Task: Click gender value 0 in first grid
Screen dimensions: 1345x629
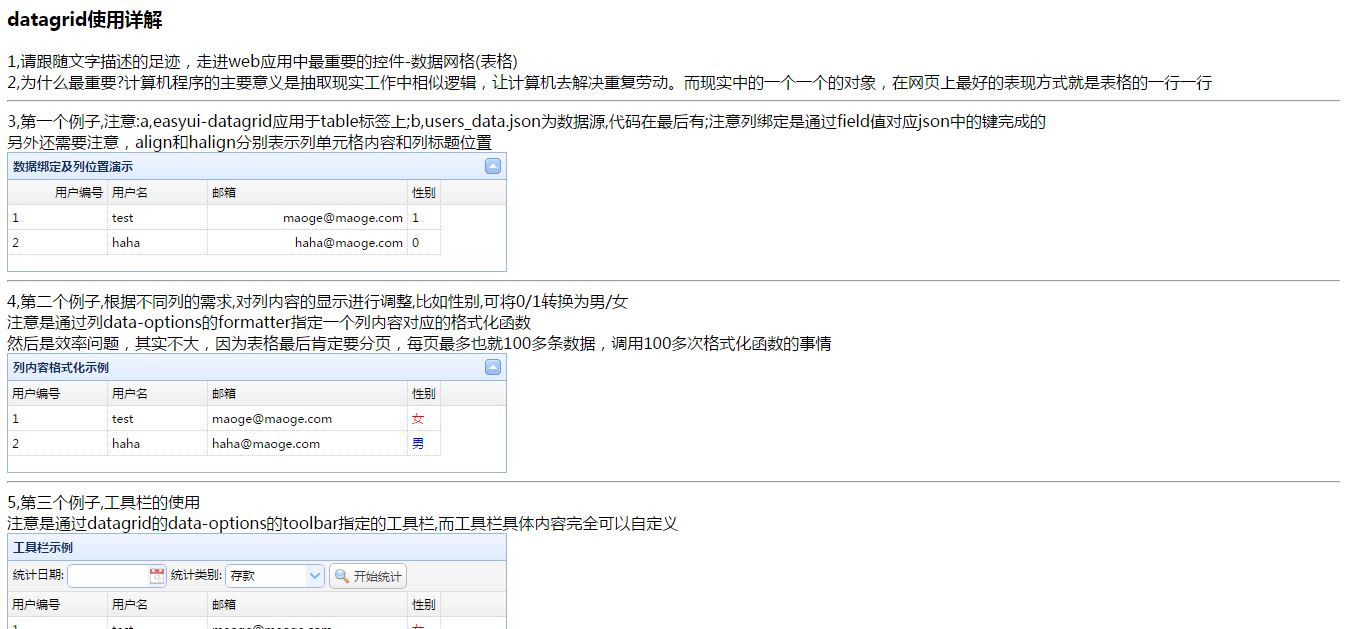Action: (424, 242)
